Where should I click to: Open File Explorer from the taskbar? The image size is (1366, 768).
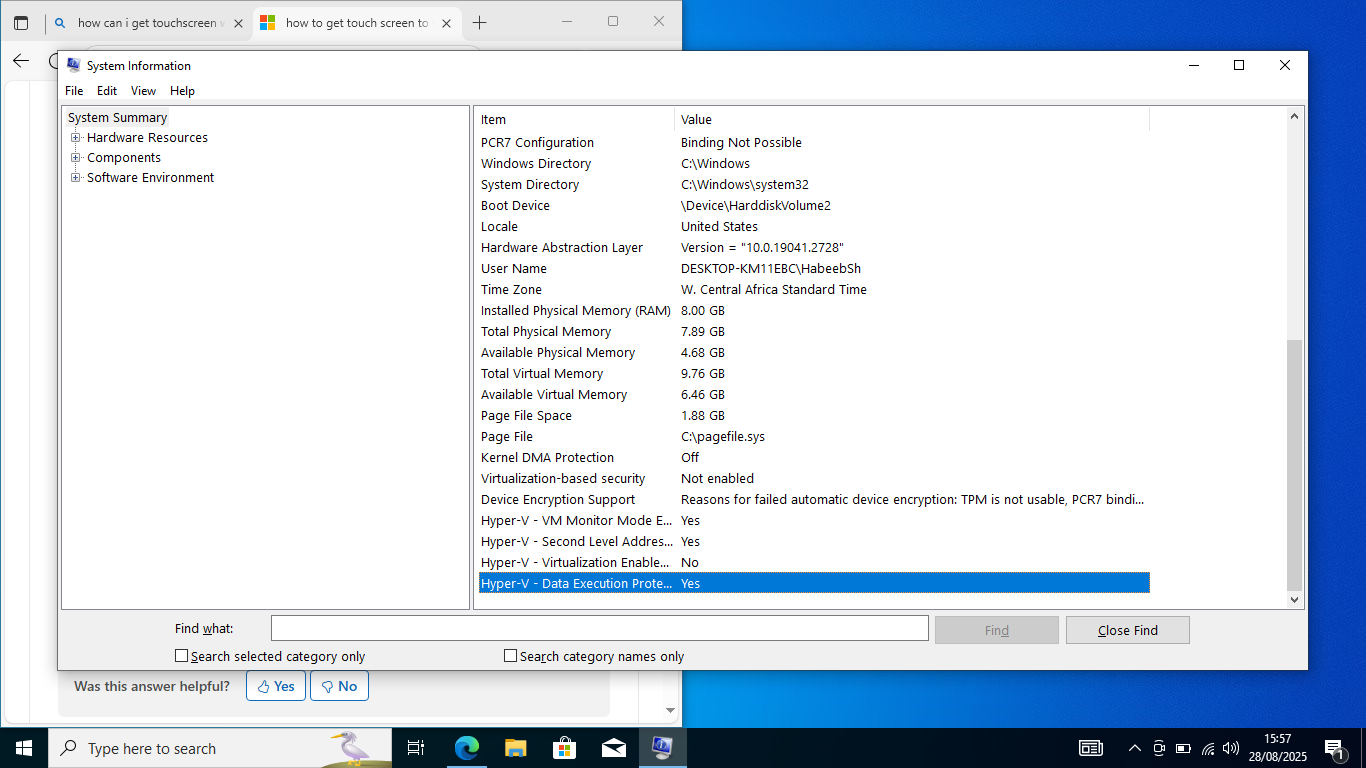tap(515, 747)
